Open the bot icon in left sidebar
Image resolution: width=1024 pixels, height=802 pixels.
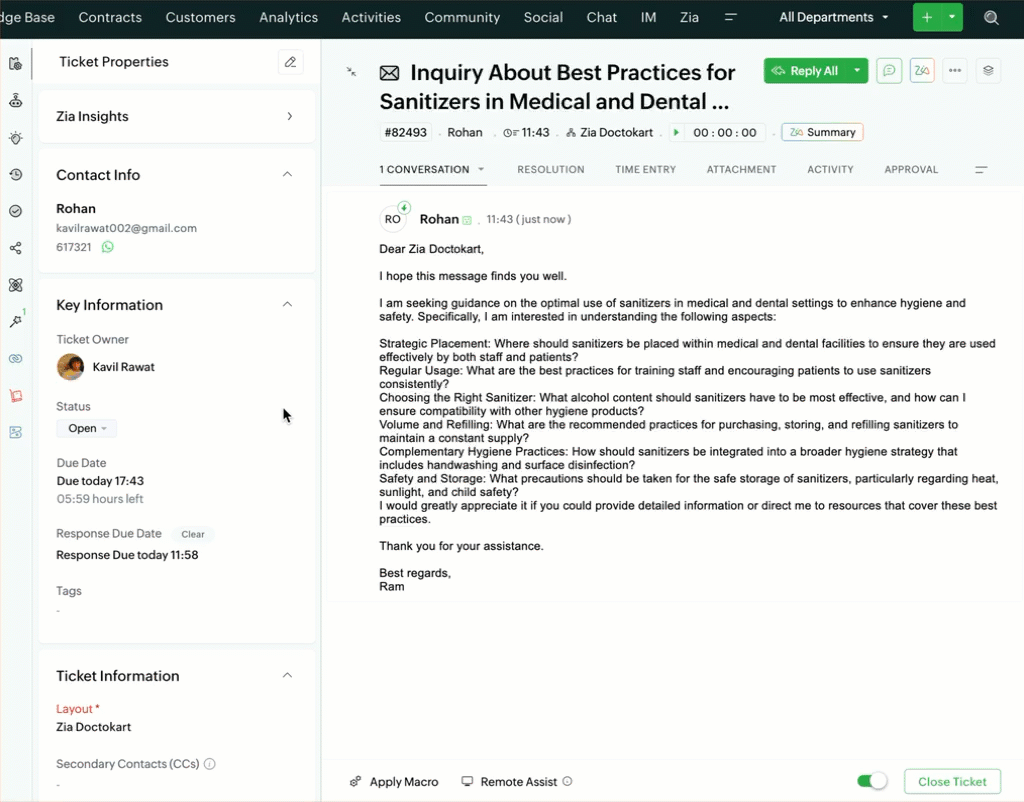tap(15, 101)
